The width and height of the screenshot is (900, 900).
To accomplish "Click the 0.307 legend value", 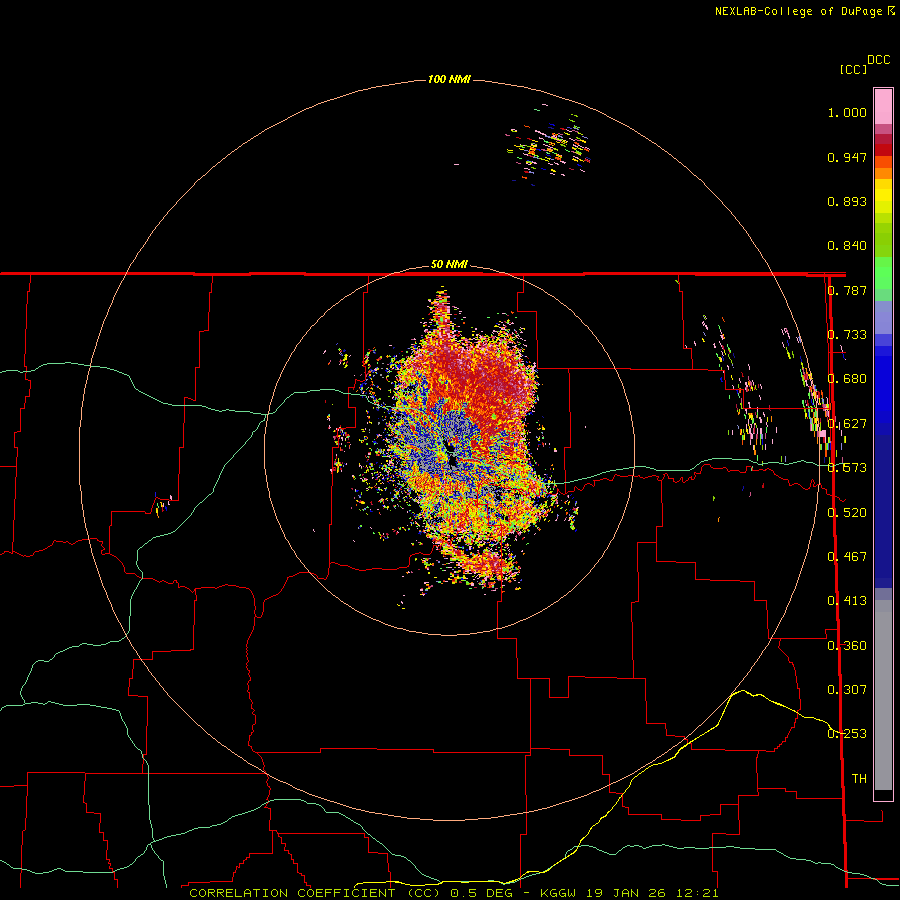I will pyautogui.click(x=847, y=689).
